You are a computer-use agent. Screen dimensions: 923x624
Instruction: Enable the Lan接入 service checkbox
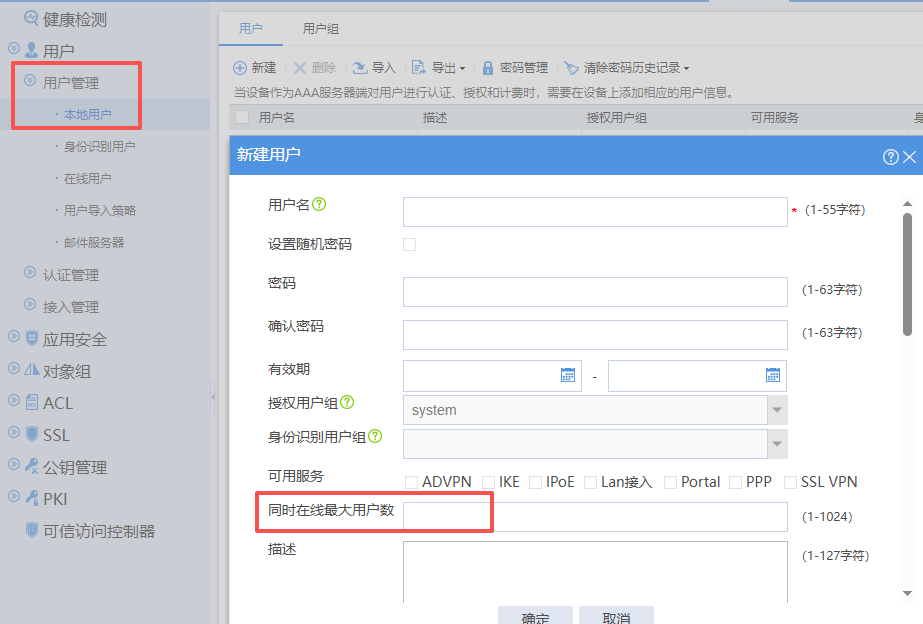(590, 483)
